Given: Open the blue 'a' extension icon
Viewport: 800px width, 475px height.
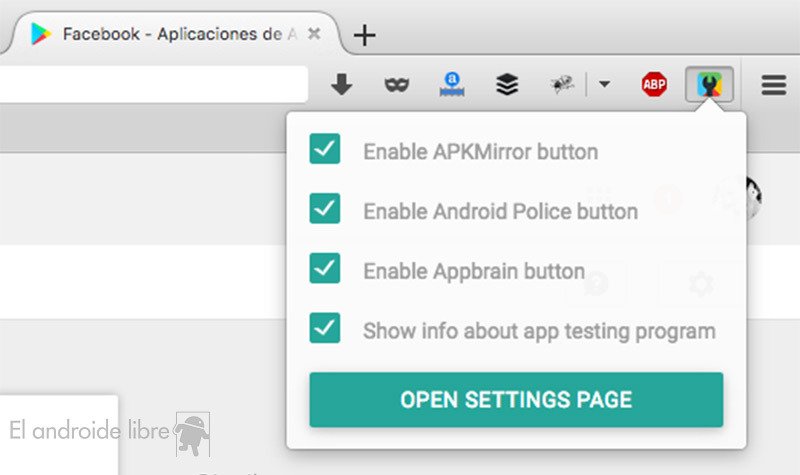Looking at the screenshot, I should tap(453, 86).
